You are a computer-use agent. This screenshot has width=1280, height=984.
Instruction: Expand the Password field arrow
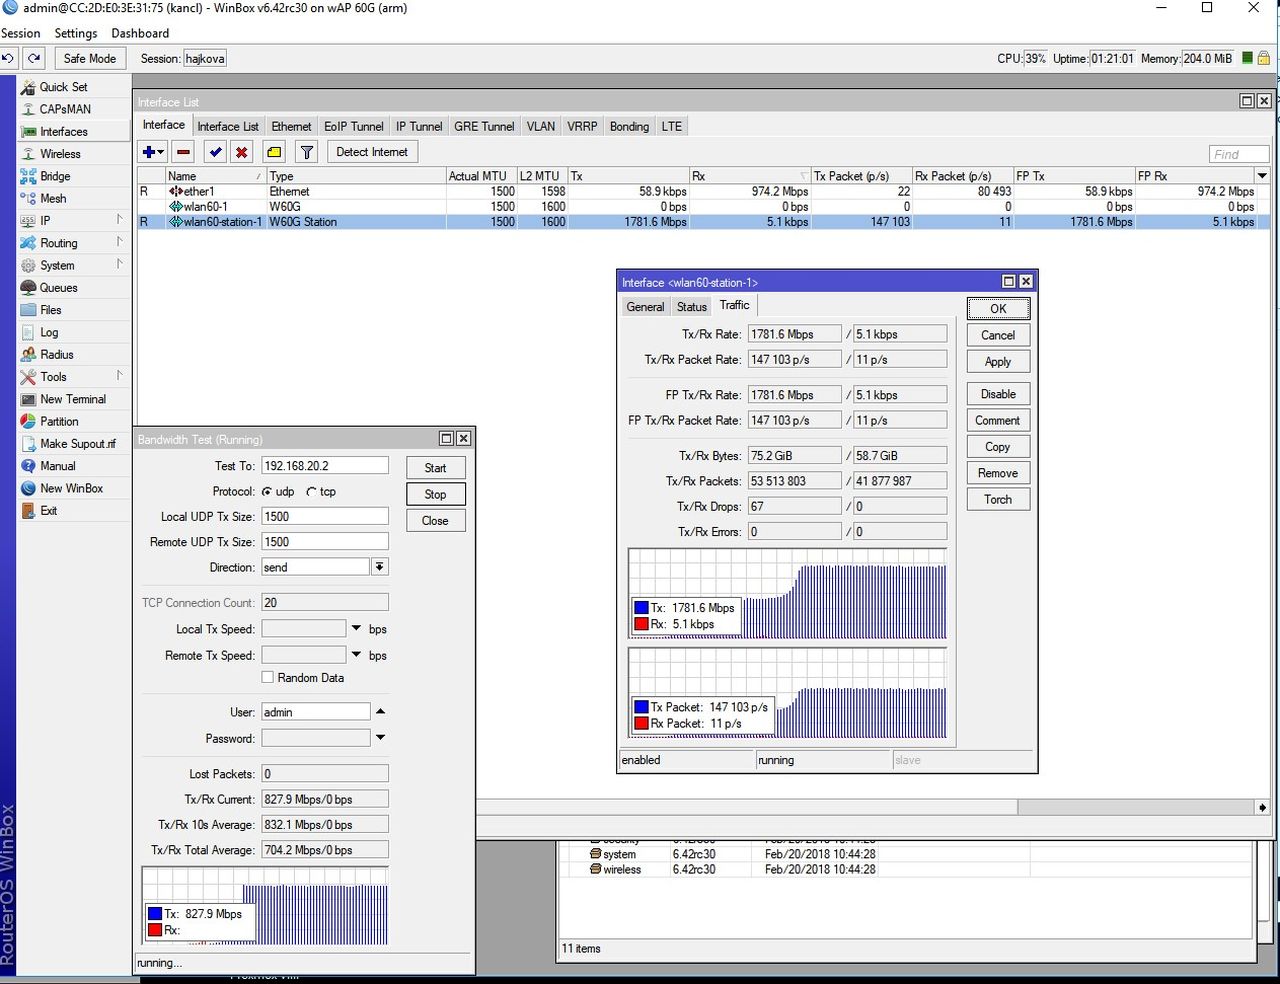click(380, 737)
